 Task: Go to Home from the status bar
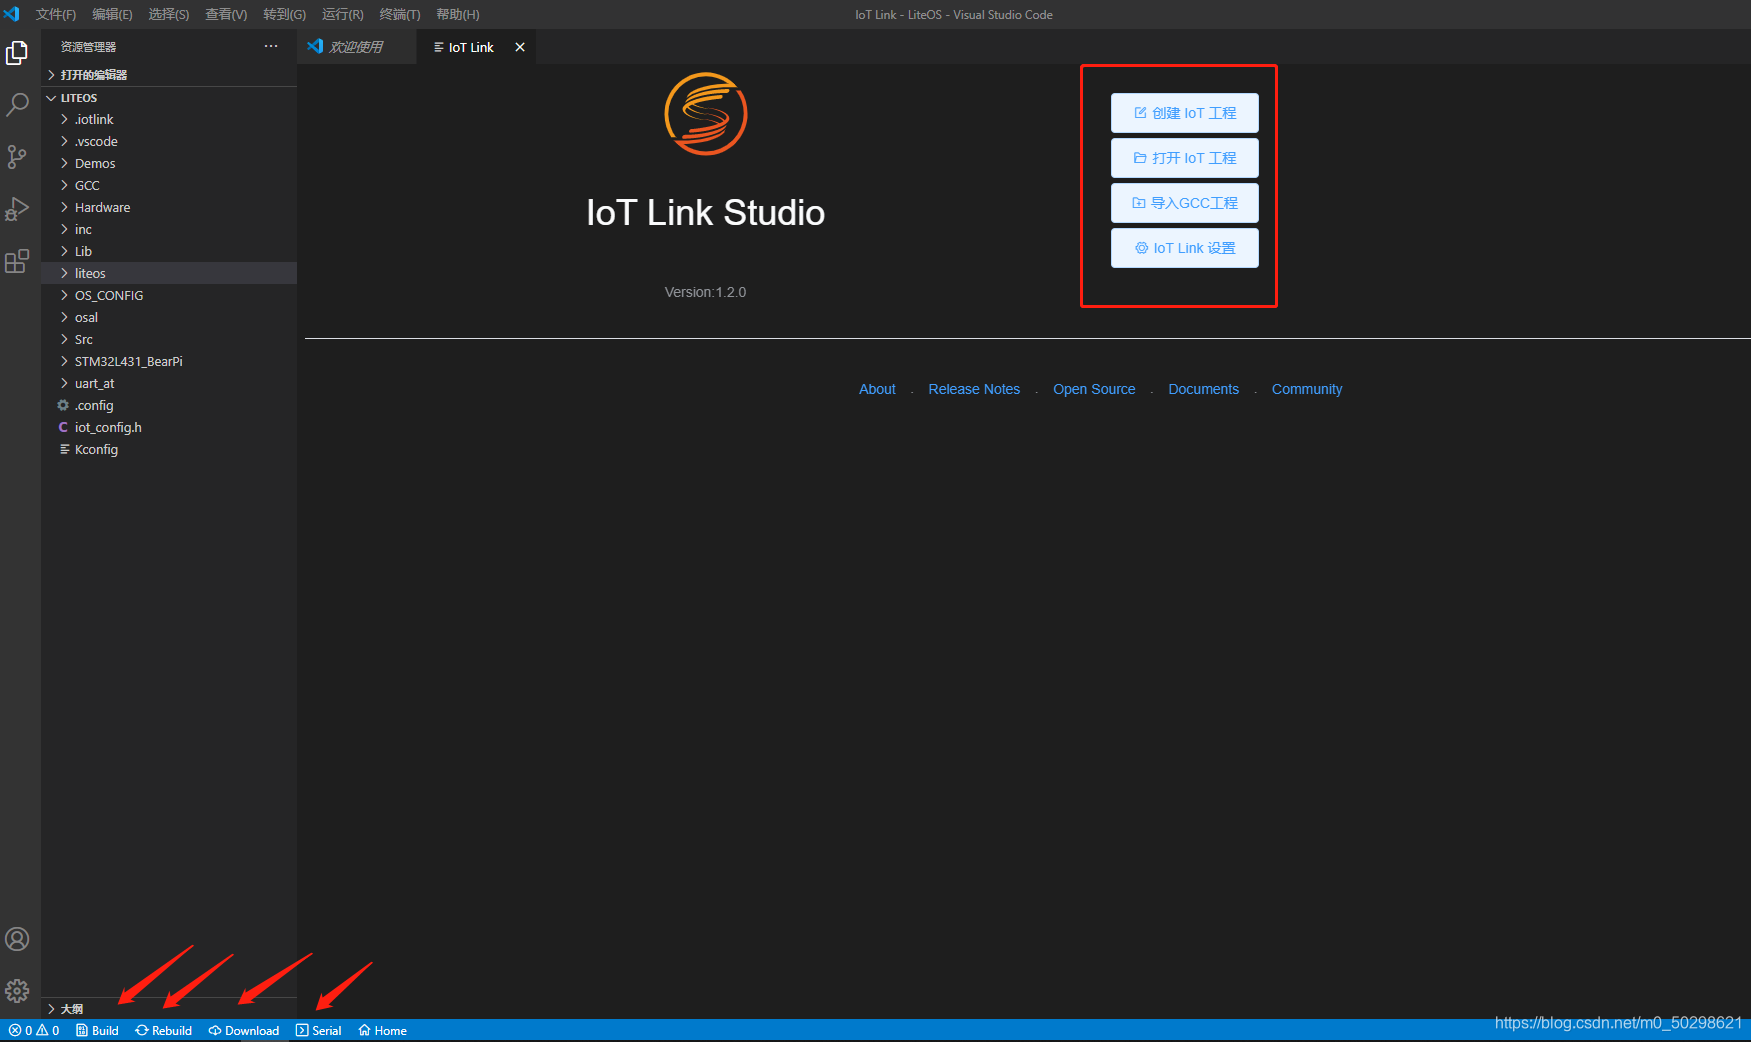point(383,1031)
